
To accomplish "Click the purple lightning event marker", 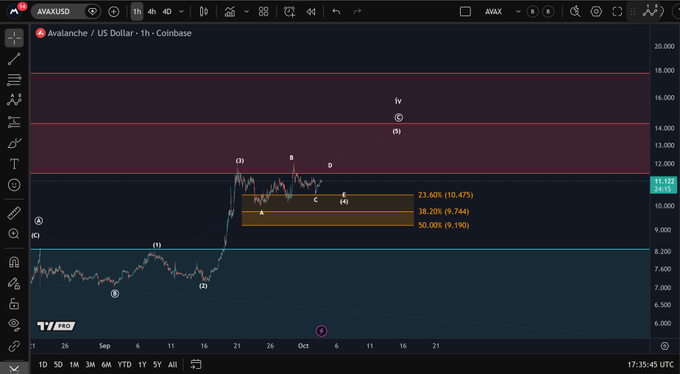I will coord(321,331).
